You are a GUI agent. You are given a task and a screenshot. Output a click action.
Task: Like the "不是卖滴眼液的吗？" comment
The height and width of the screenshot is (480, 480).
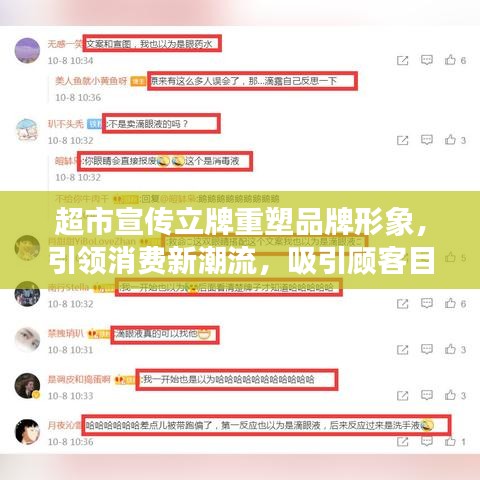click(450, 140)
